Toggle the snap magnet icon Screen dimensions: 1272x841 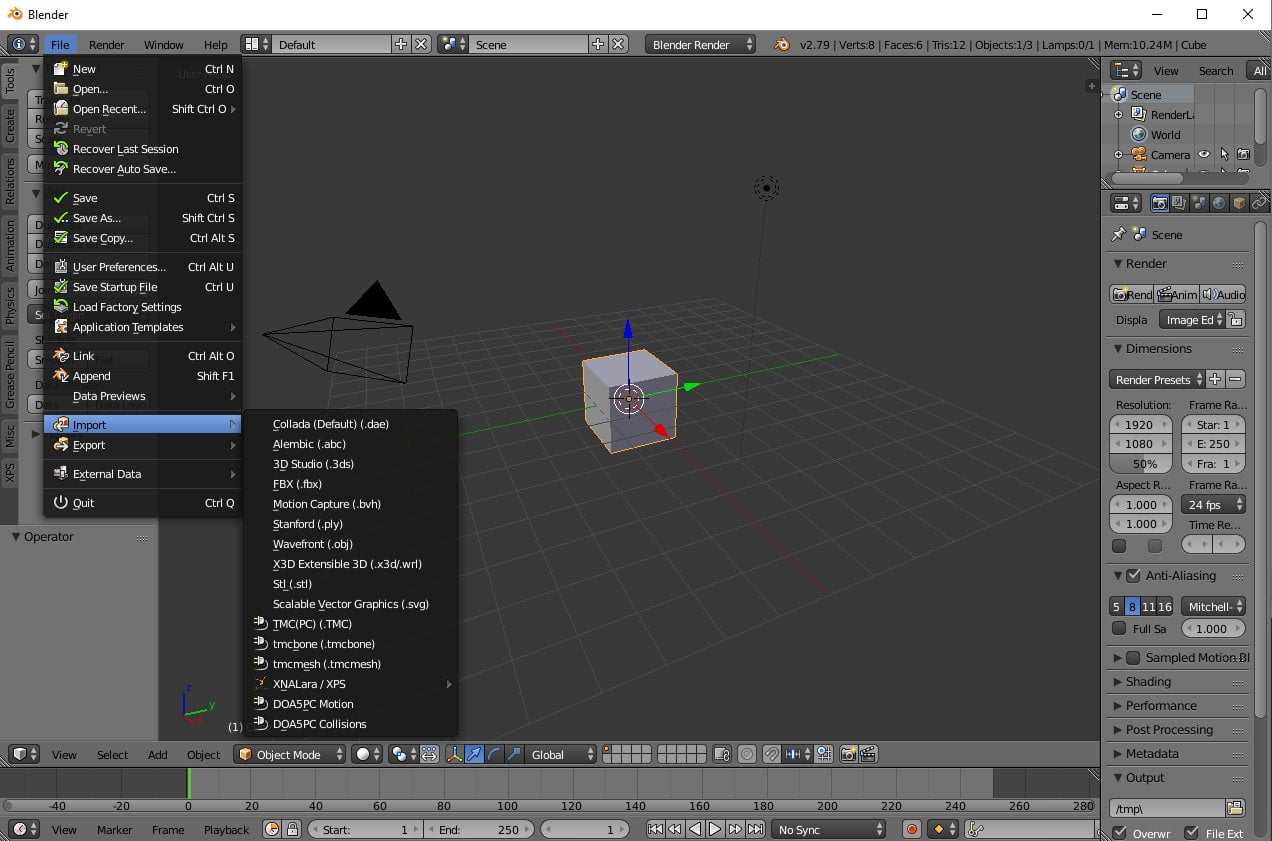773,755
